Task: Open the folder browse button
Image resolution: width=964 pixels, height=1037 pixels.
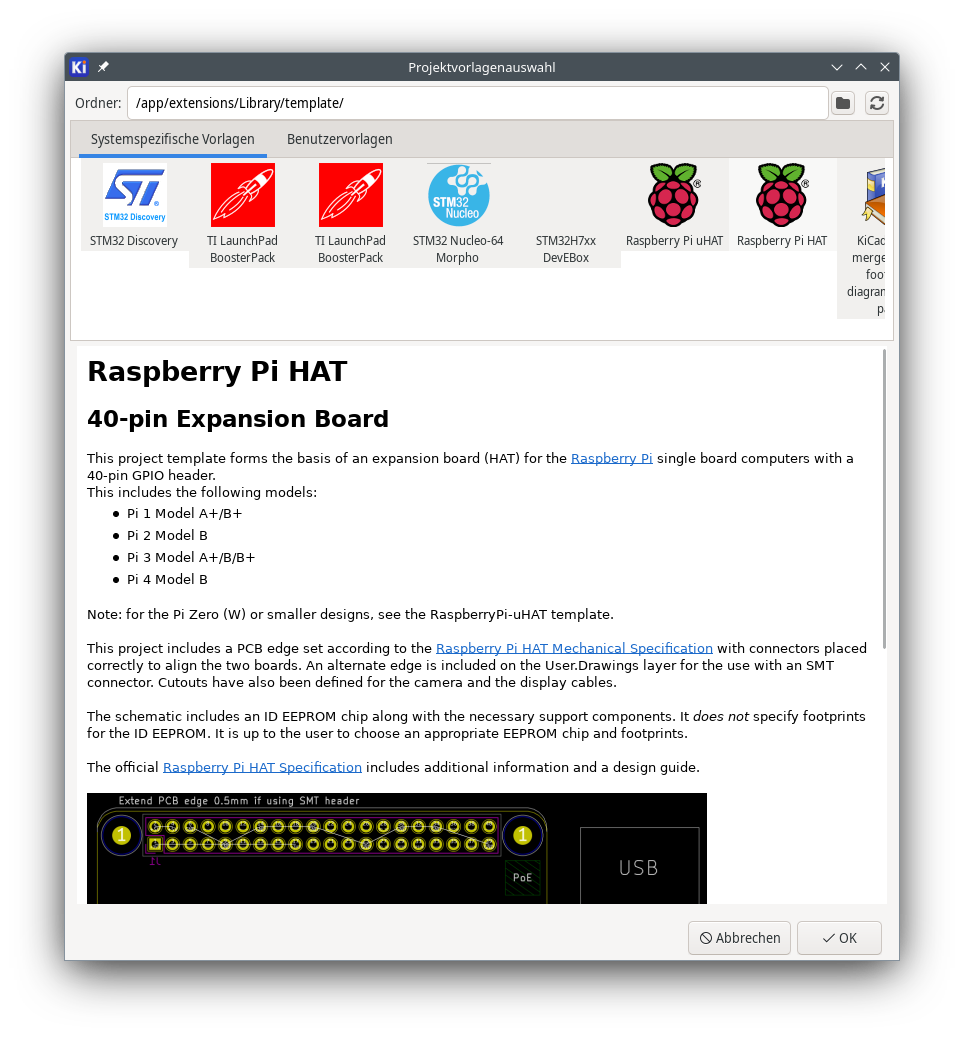Action: [843, 103]
